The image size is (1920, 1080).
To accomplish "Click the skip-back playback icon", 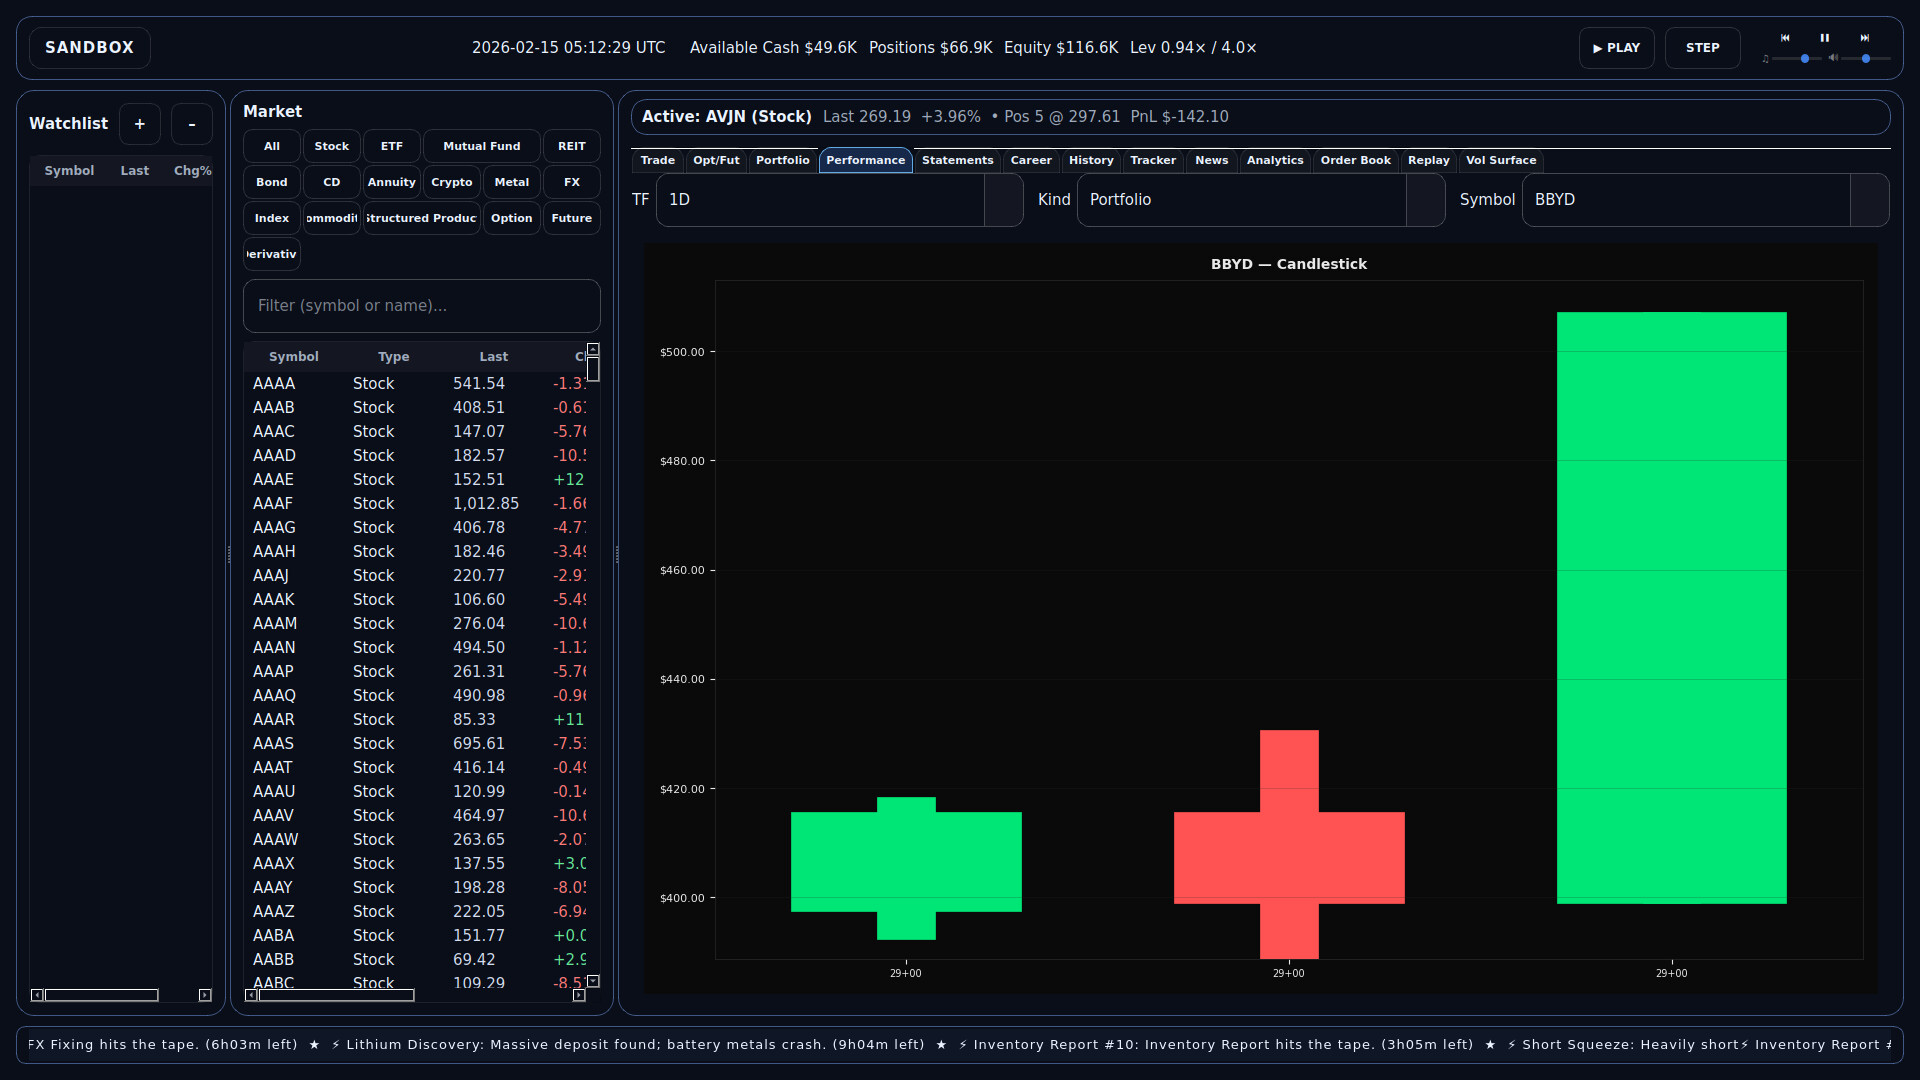I will [x=1785, y=38].
